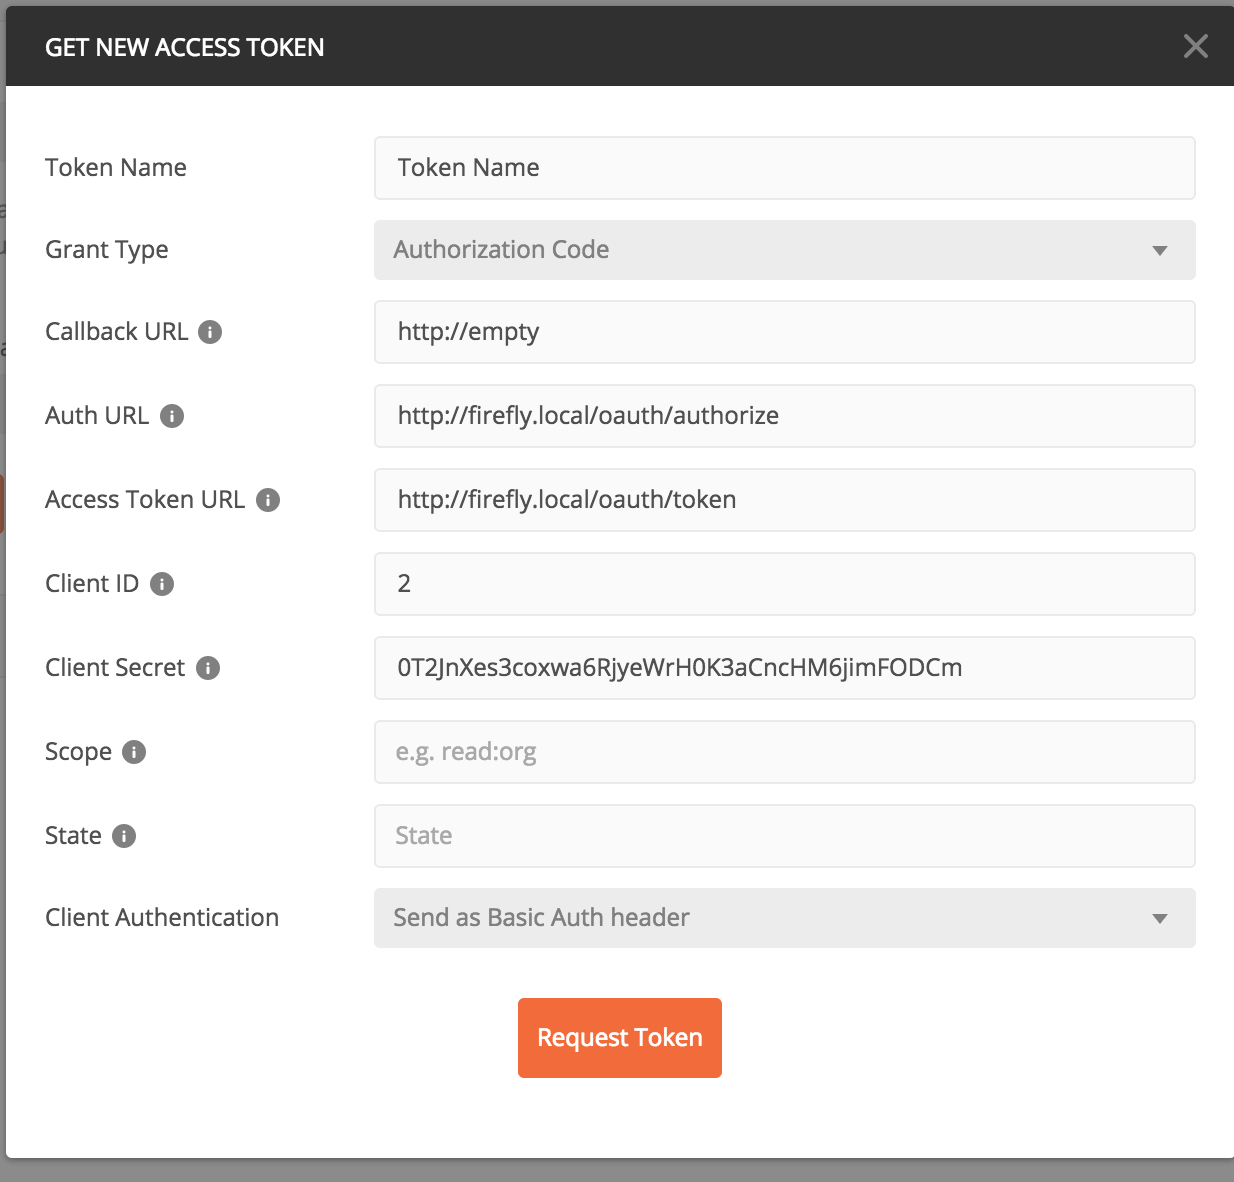This screenshot has width=1234, height=1182.
Task: Click the Auth URL field containing oauth/authorize
Action: tap(785, 416)
